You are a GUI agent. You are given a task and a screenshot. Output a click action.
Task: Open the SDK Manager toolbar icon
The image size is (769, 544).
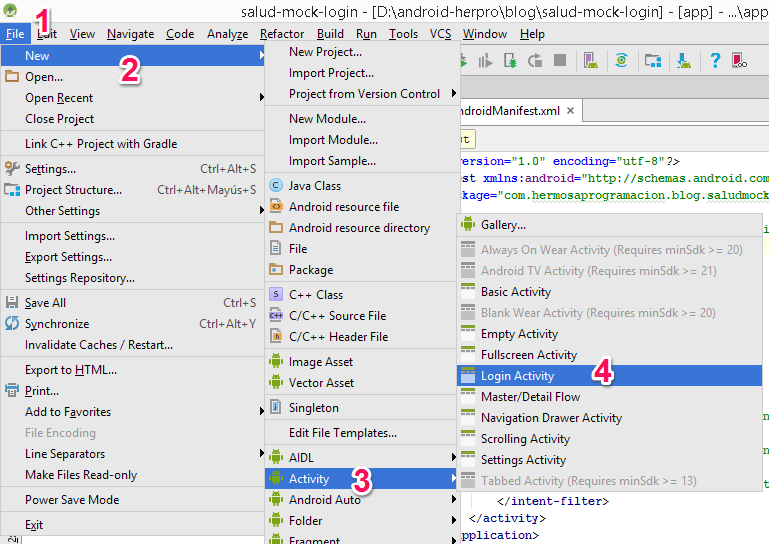[684, 61]
